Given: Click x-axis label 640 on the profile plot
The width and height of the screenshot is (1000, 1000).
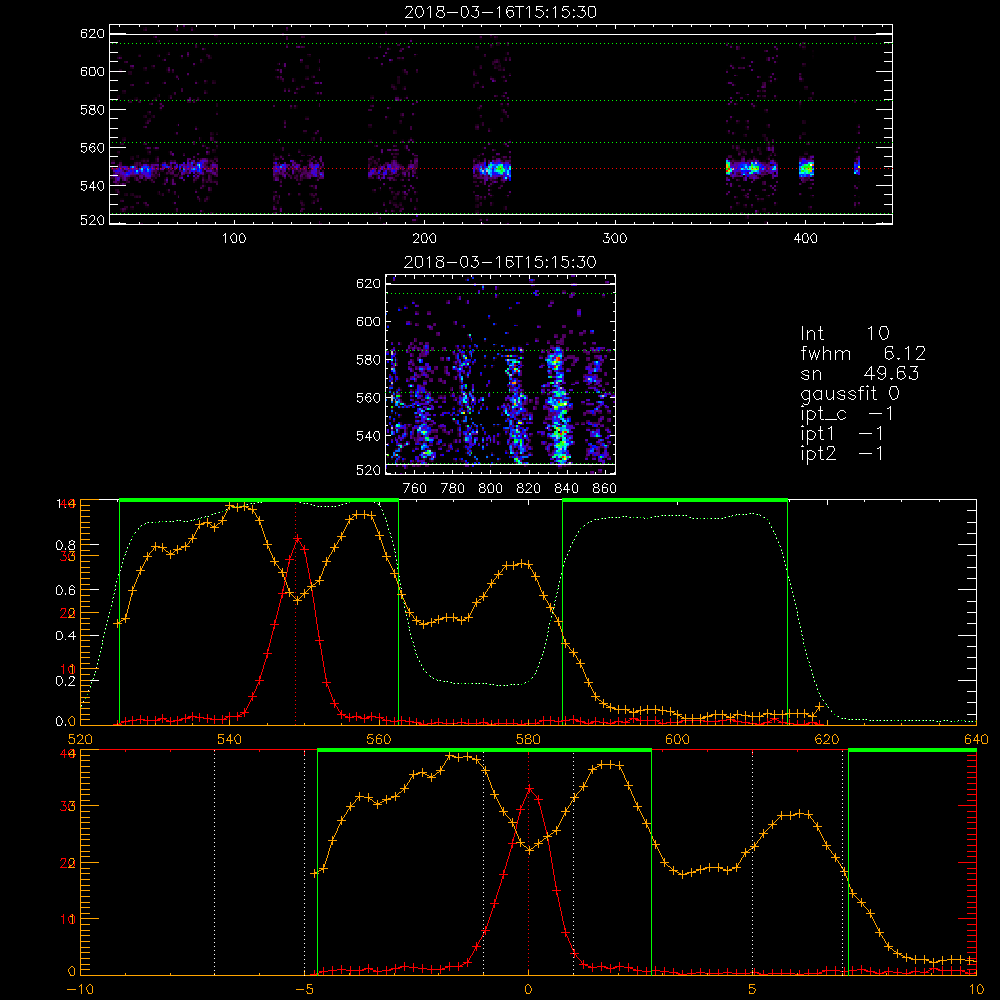Looking at the screenshot, I should pyautogui.click(x=976, y=739).
